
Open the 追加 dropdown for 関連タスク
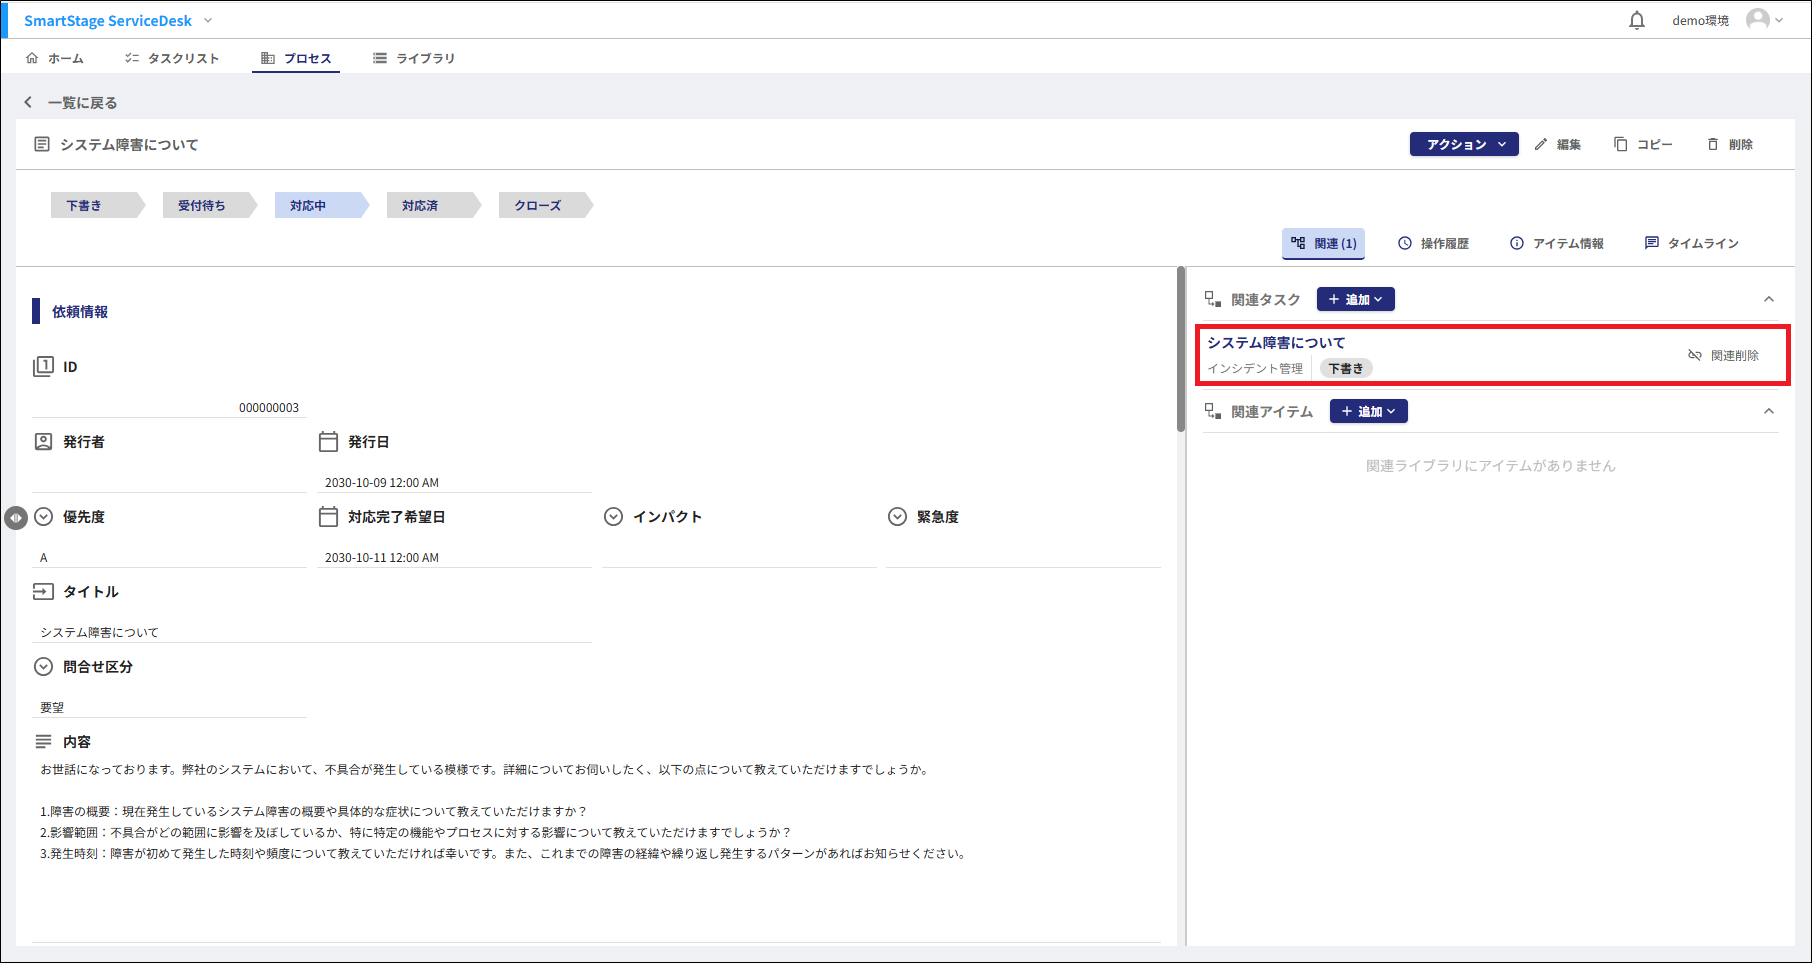[x=1355, y=300]
